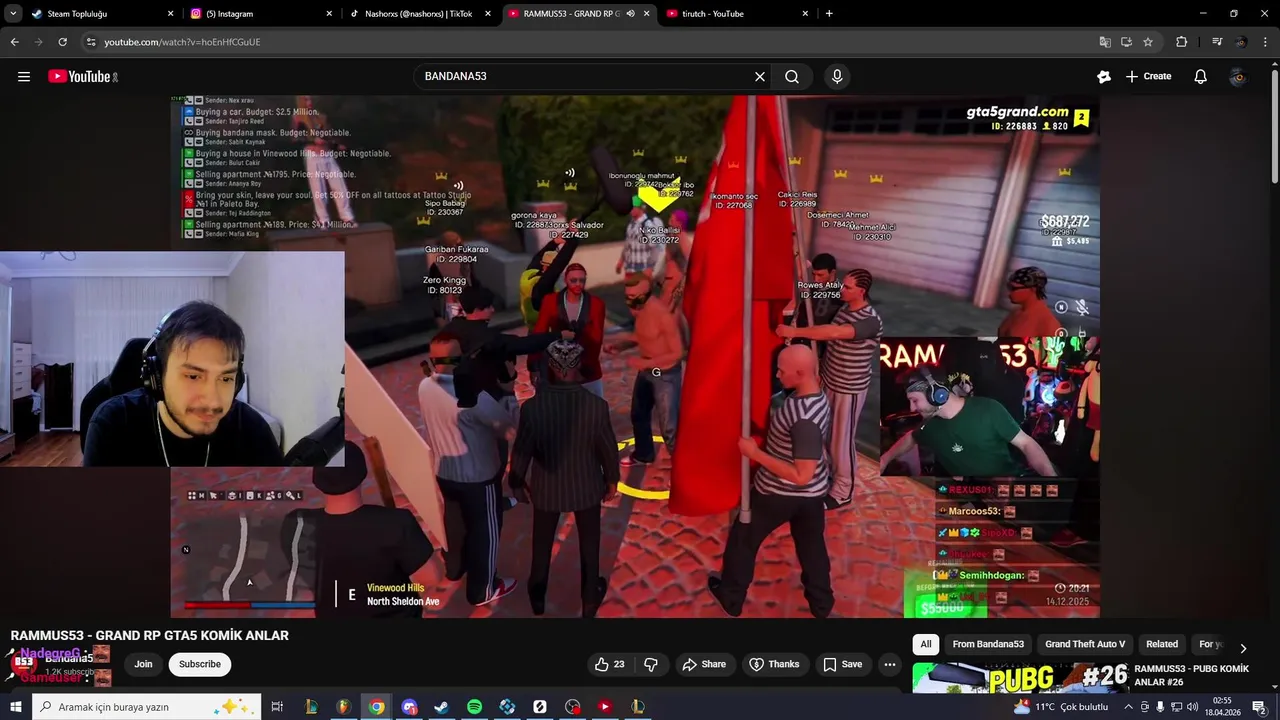Open the YouTube notifications bell
This screenshot has width=1280, height=720.
(1200, 76)
